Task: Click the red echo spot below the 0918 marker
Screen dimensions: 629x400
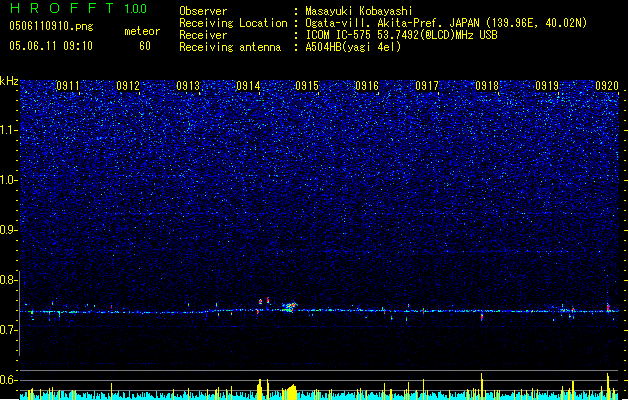Action: click(482, 317)
